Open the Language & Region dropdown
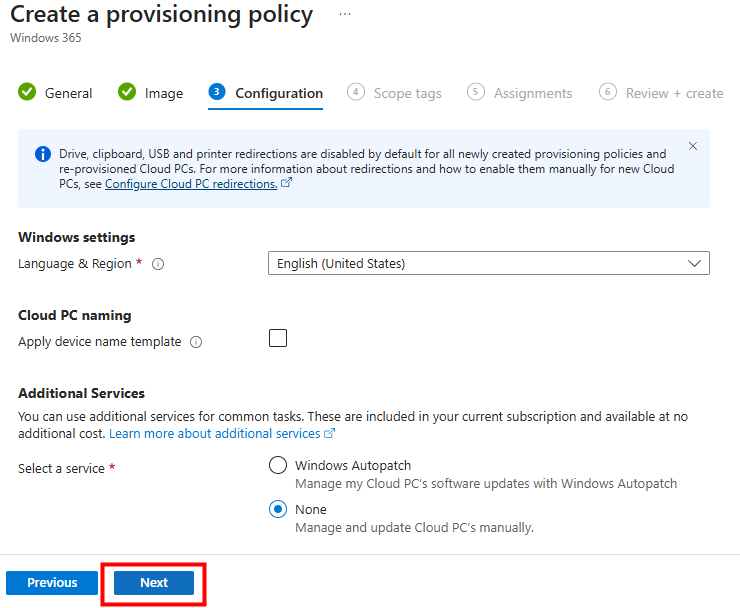 pyautogui.click(x=489, y=264)
